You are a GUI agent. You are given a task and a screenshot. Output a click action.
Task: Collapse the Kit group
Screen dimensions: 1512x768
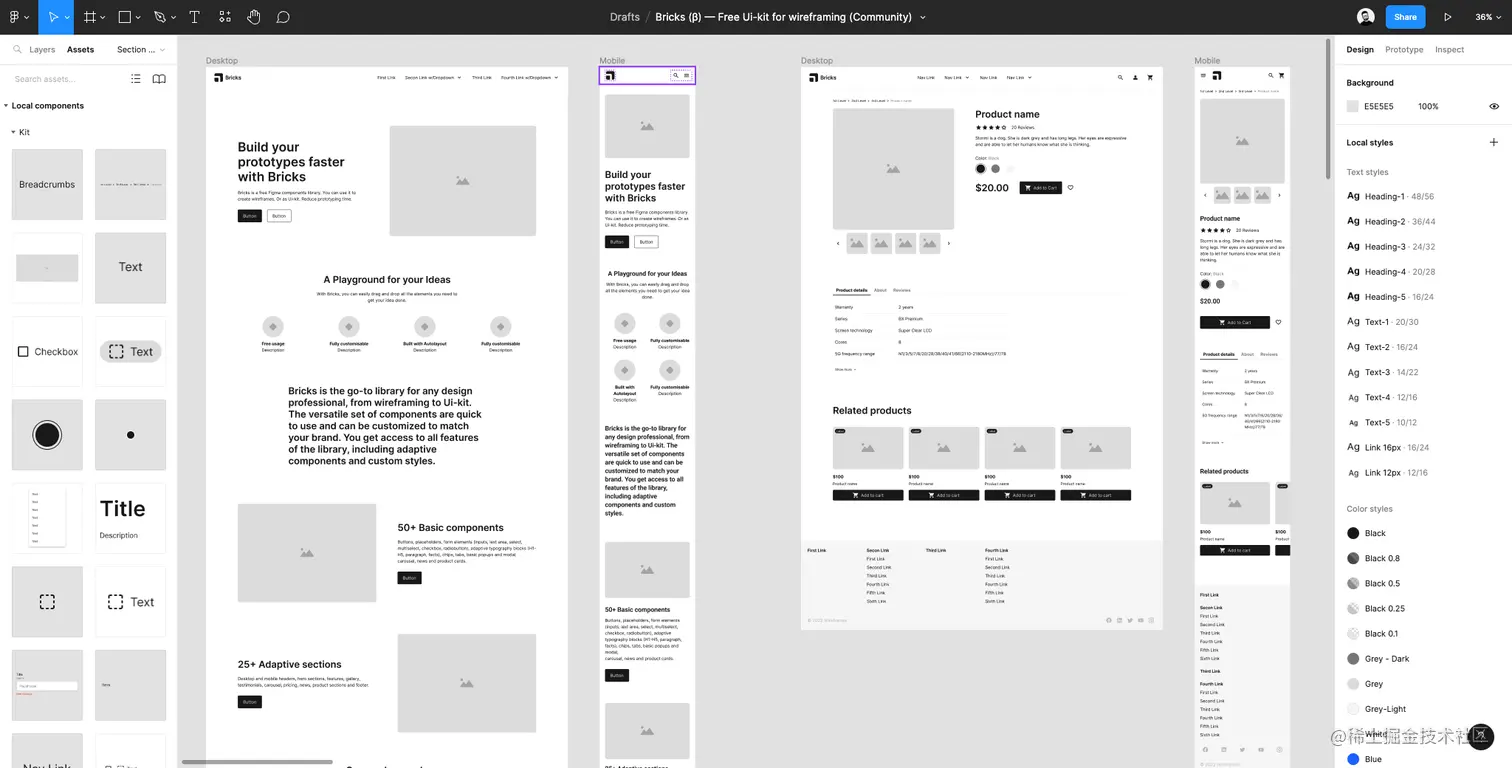click(14, 132)
